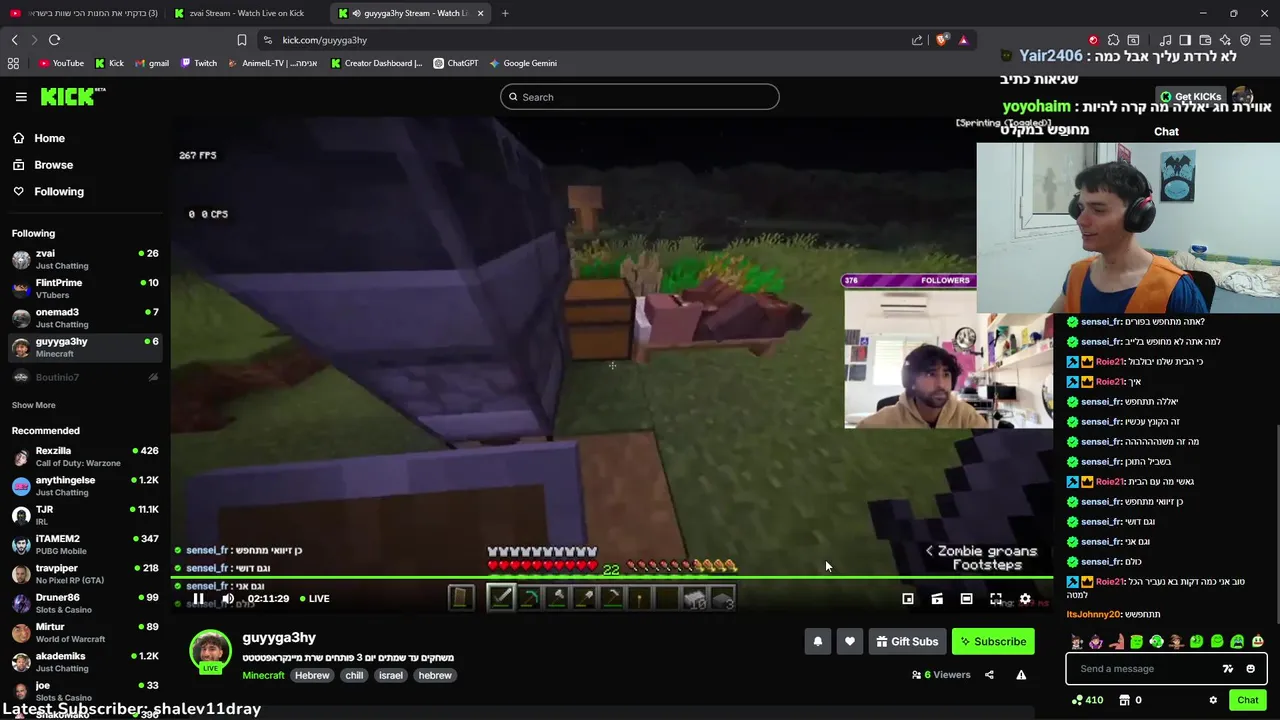Open mini player picture-in-picture icon
This screenshot has height=720, width=1280.
click(x=908, y=599)
